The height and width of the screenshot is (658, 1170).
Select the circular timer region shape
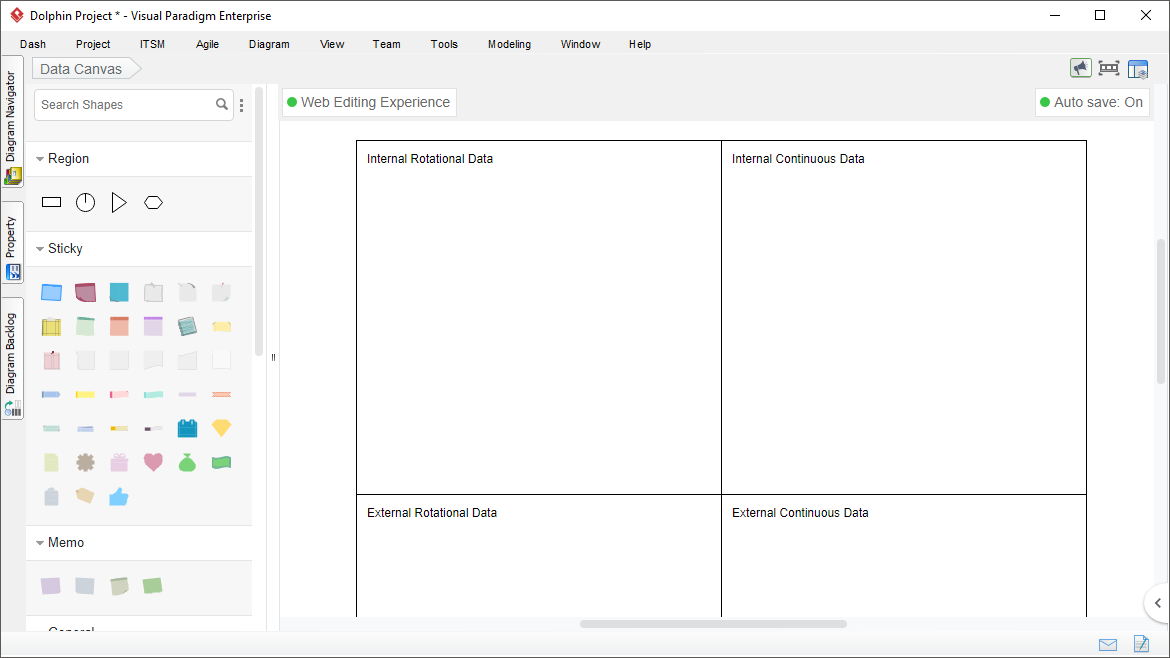[x=85, y=202]
